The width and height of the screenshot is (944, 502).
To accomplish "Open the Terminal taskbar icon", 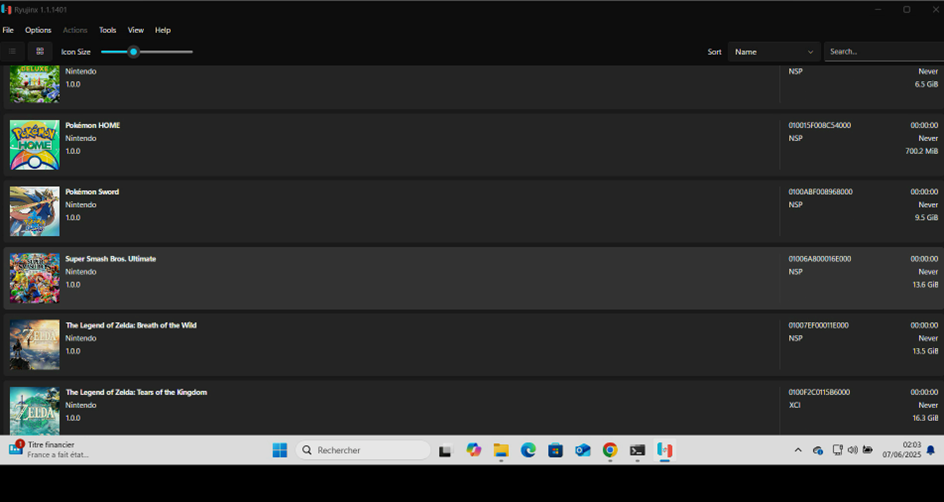I will 637,450.
